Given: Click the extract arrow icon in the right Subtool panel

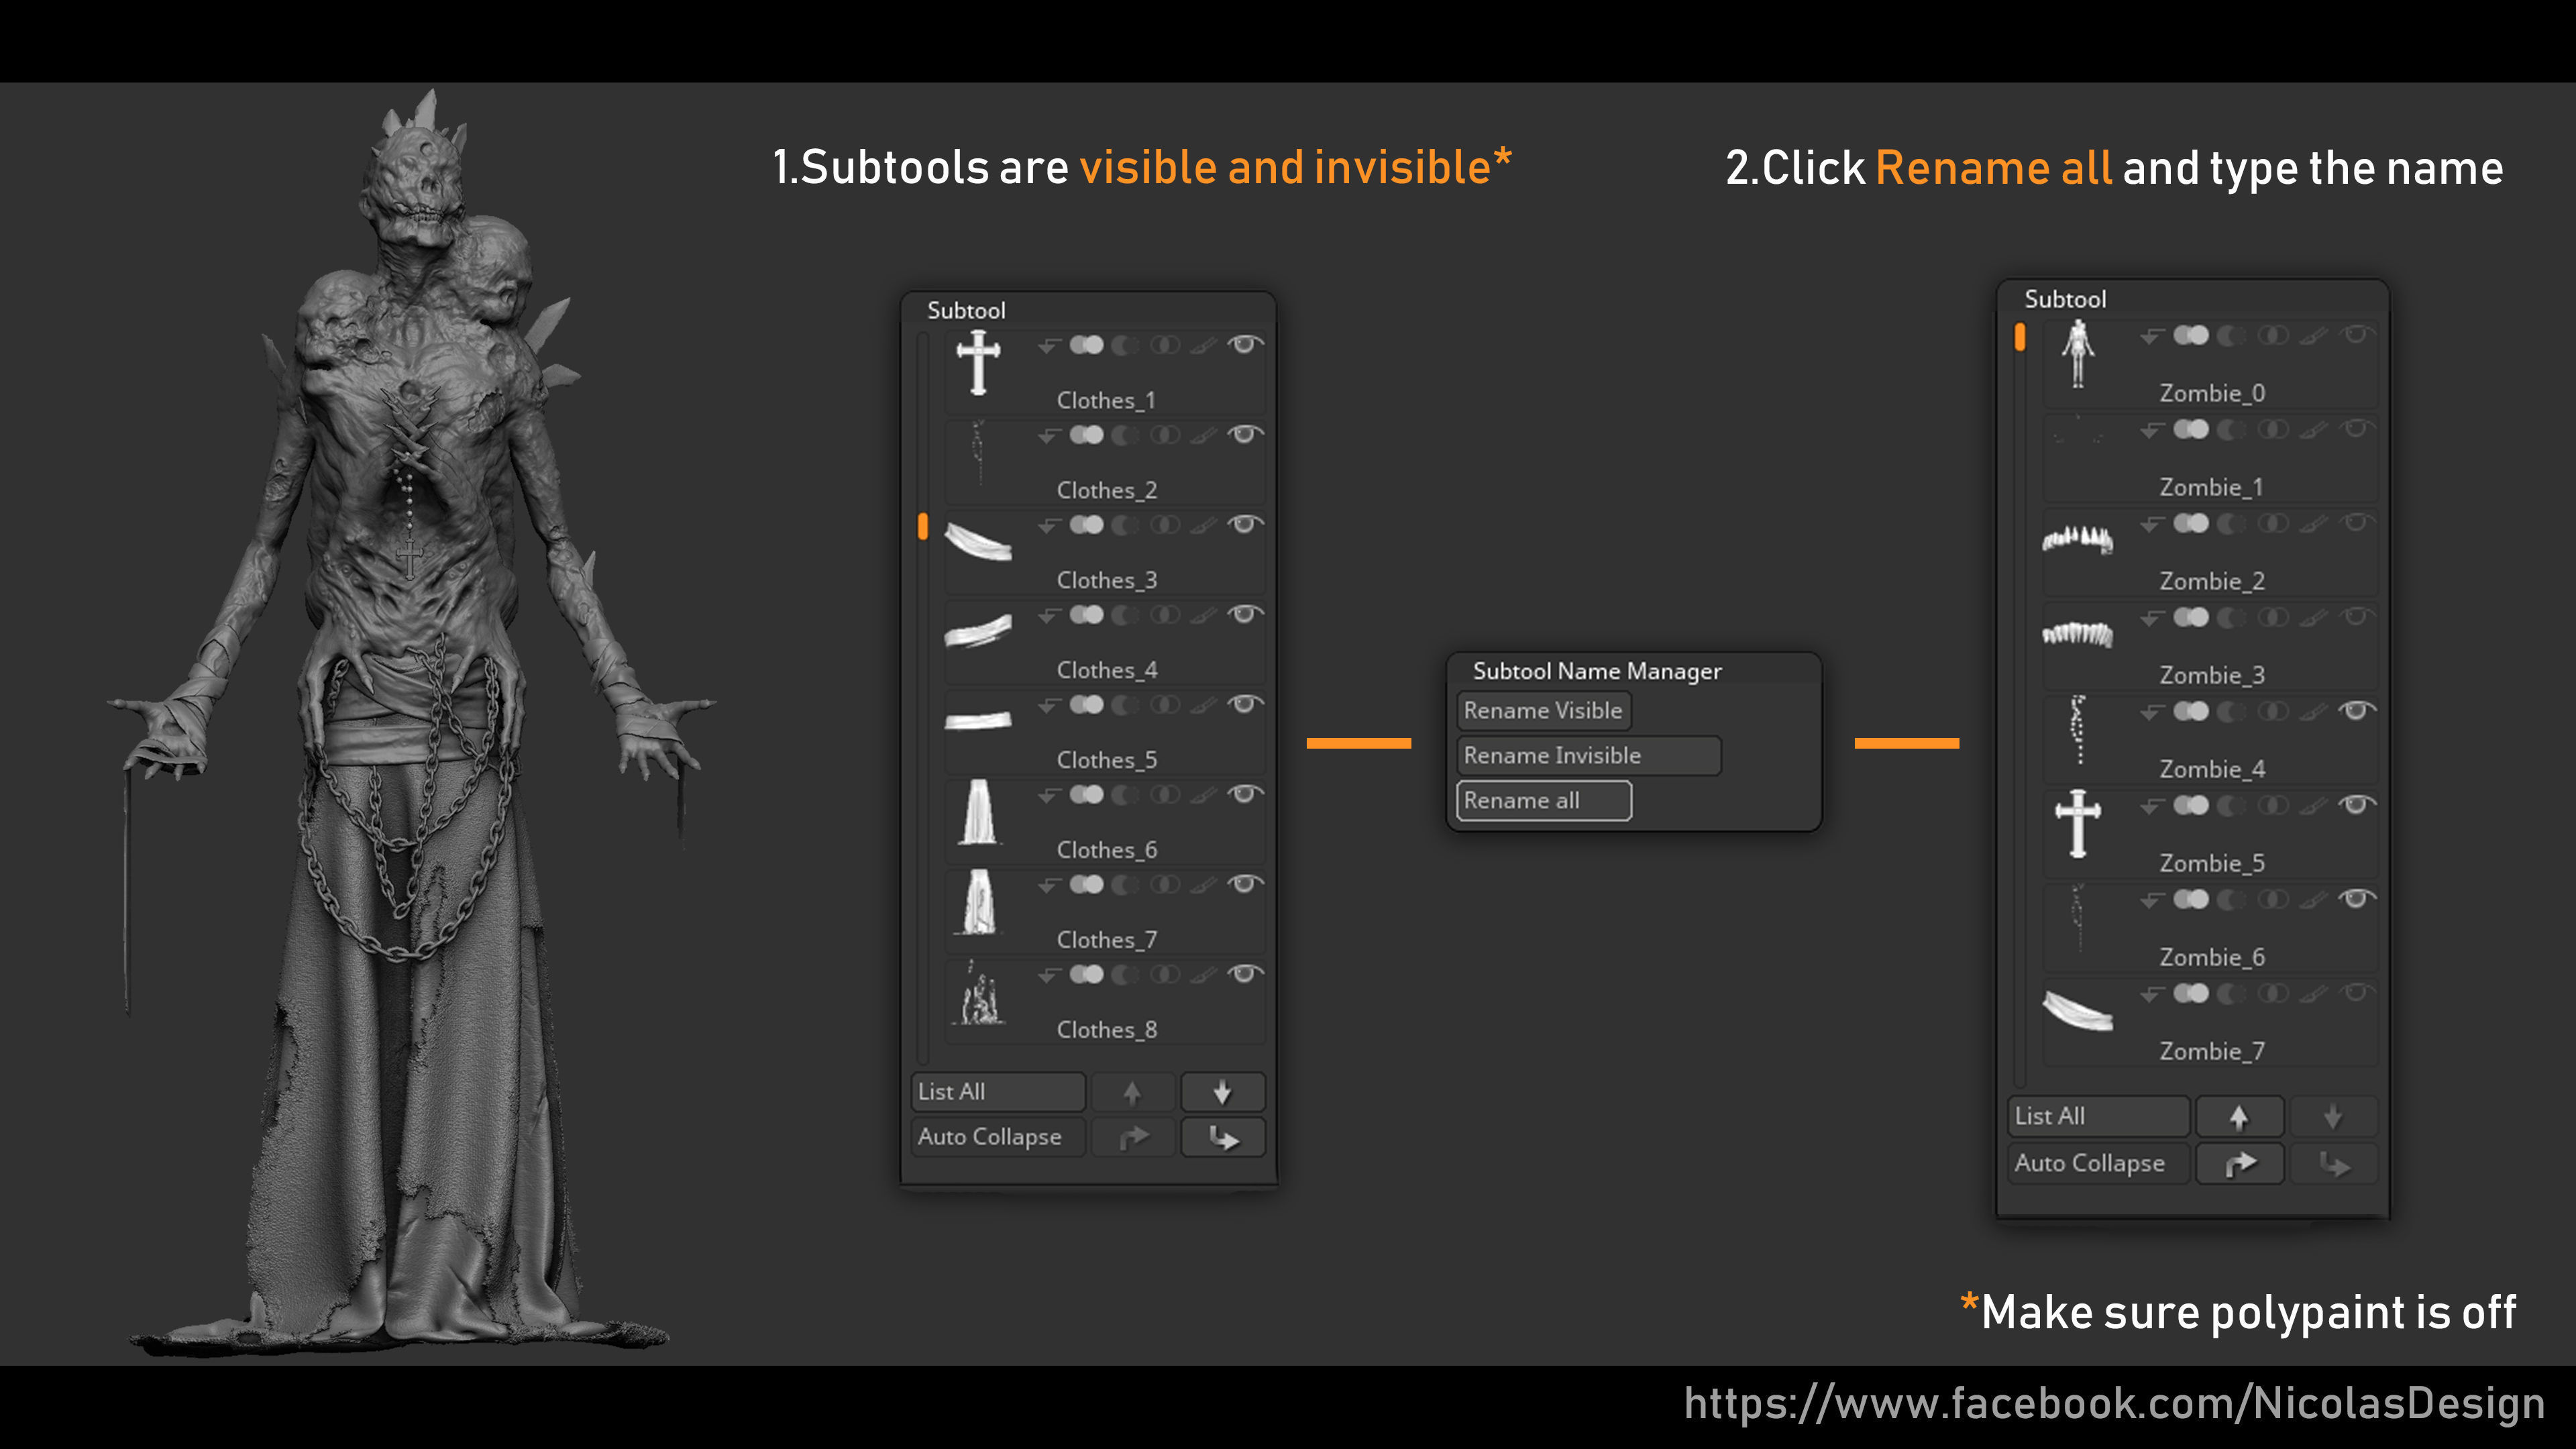Looking at the screenshot, I should coord(2334,1163).
